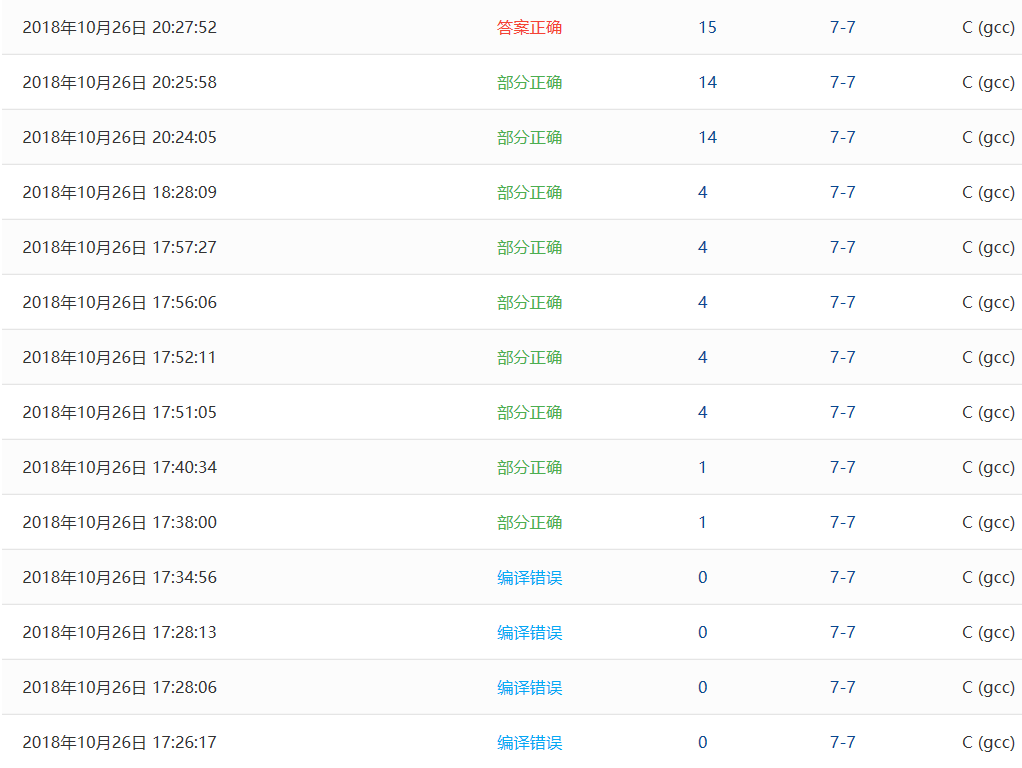1022x768 pixels.
Task: Click the timestamp 2018年10月26日 20:24:05
Action: 119,138
